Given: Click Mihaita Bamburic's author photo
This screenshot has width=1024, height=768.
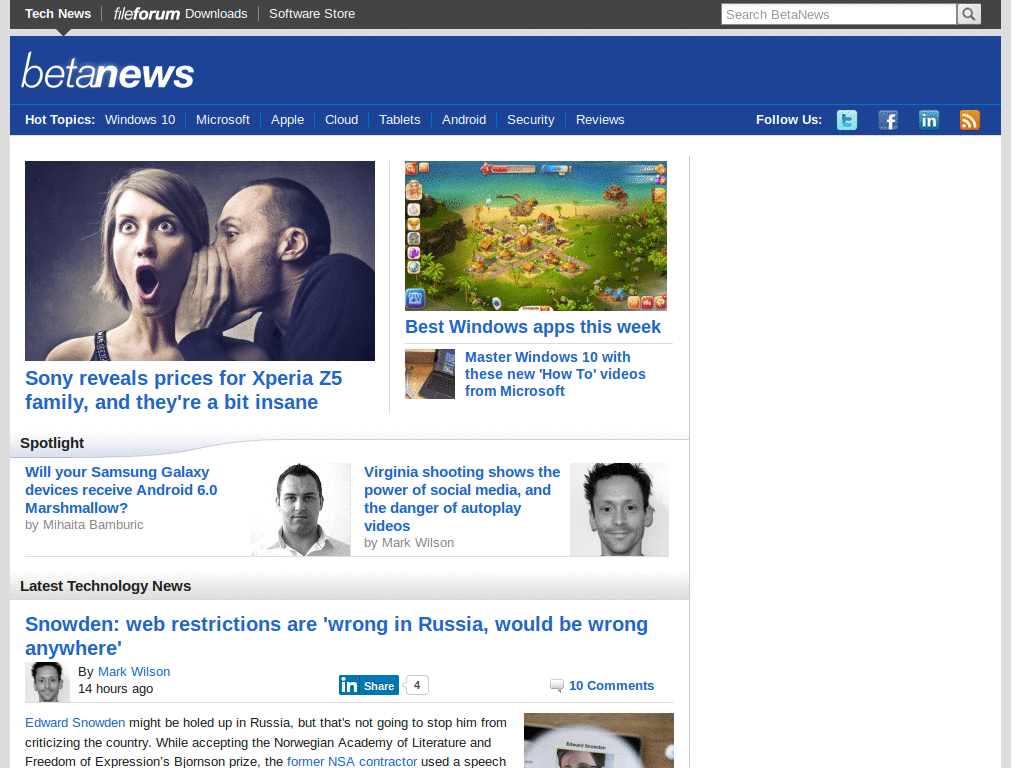Looking at the screenshot, I should click(301, 509).
